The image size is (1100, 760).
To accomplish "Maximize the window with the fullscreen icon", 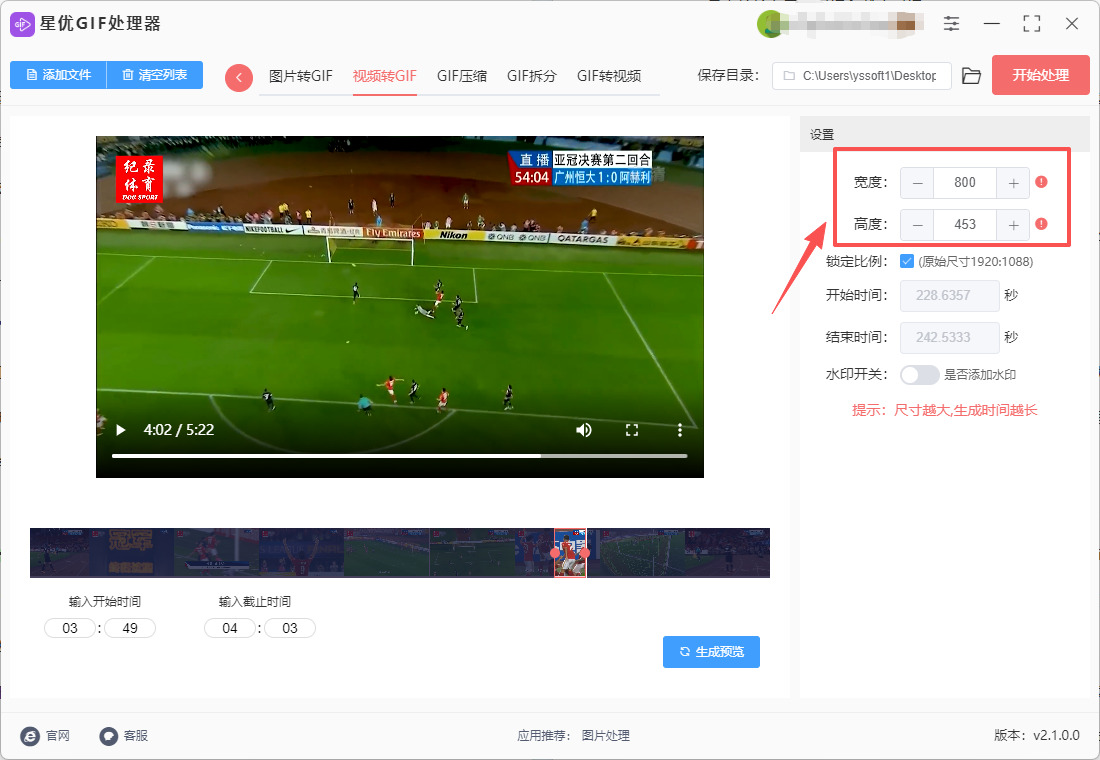I will [1031, 24].
